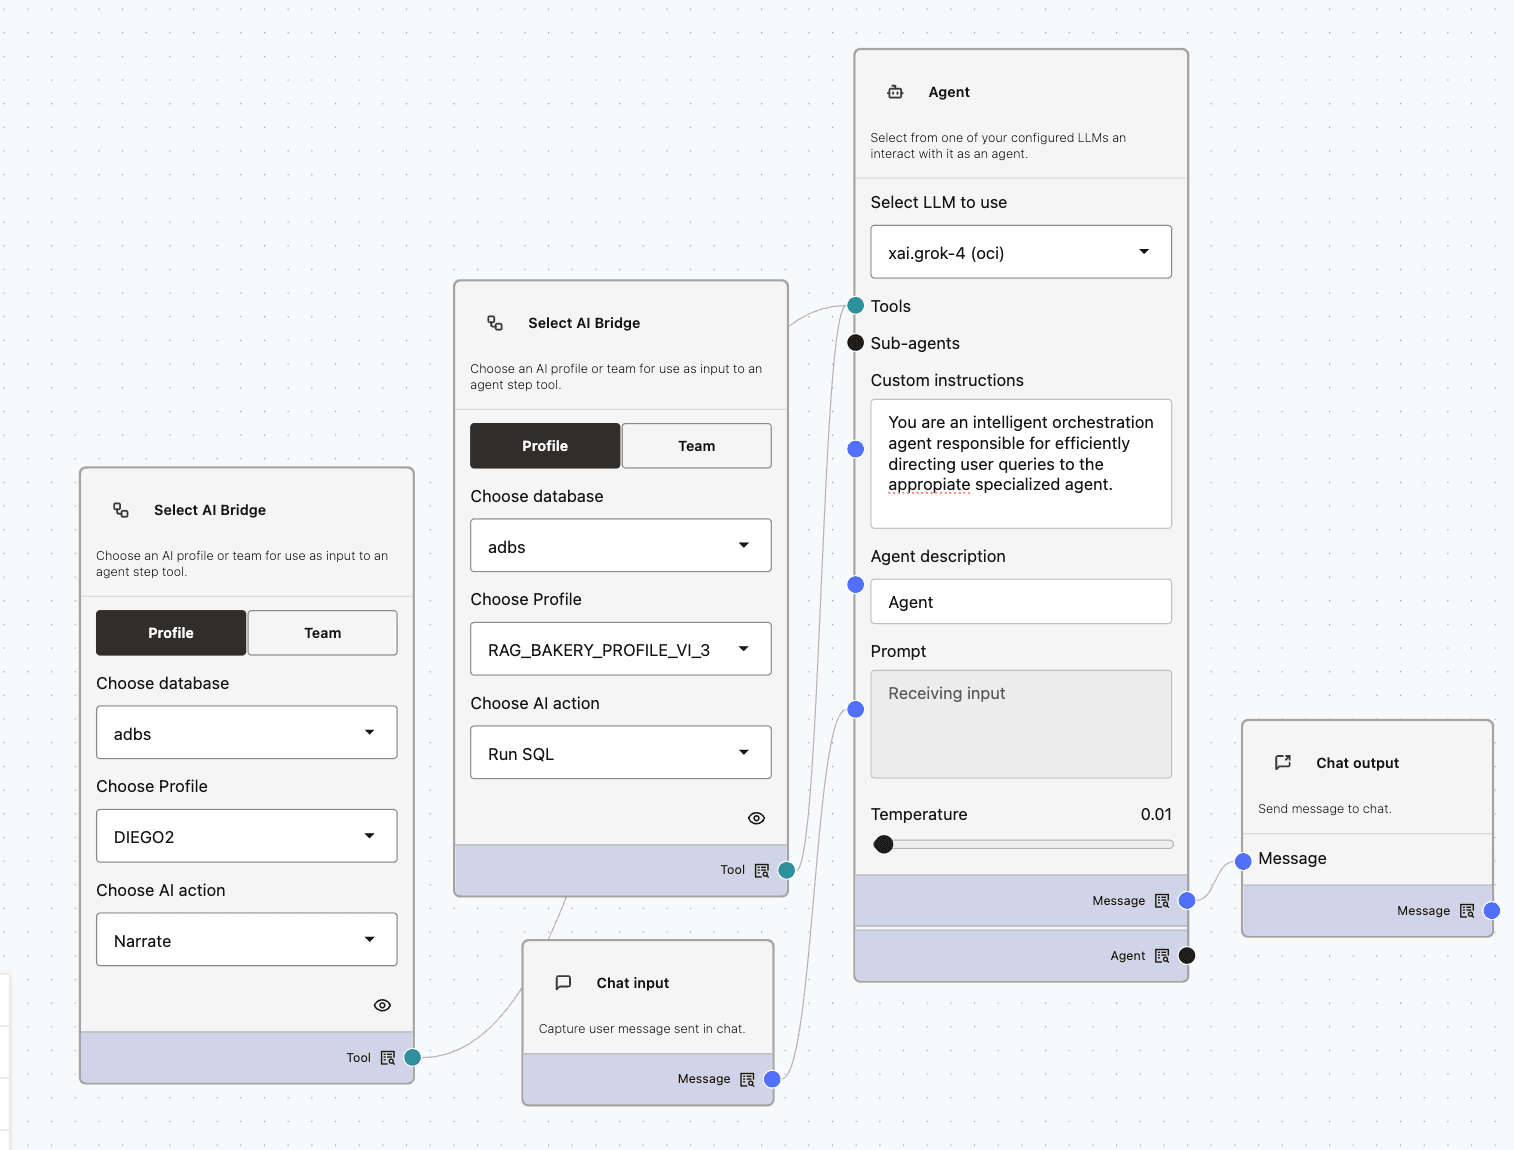This screenshot has height=1150, width=1514.
Task: Click the AI Bridge branch icon on the DIEGO2 node header
Action: [120, 510]
